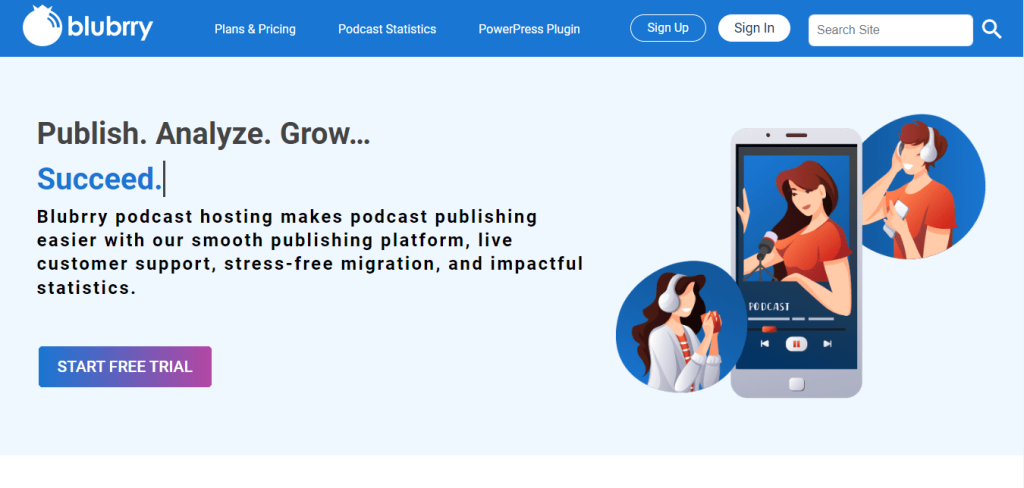
Task: Click the red progress marker on the podcast player
Action: pyautogui.click(x=768, y=328)
